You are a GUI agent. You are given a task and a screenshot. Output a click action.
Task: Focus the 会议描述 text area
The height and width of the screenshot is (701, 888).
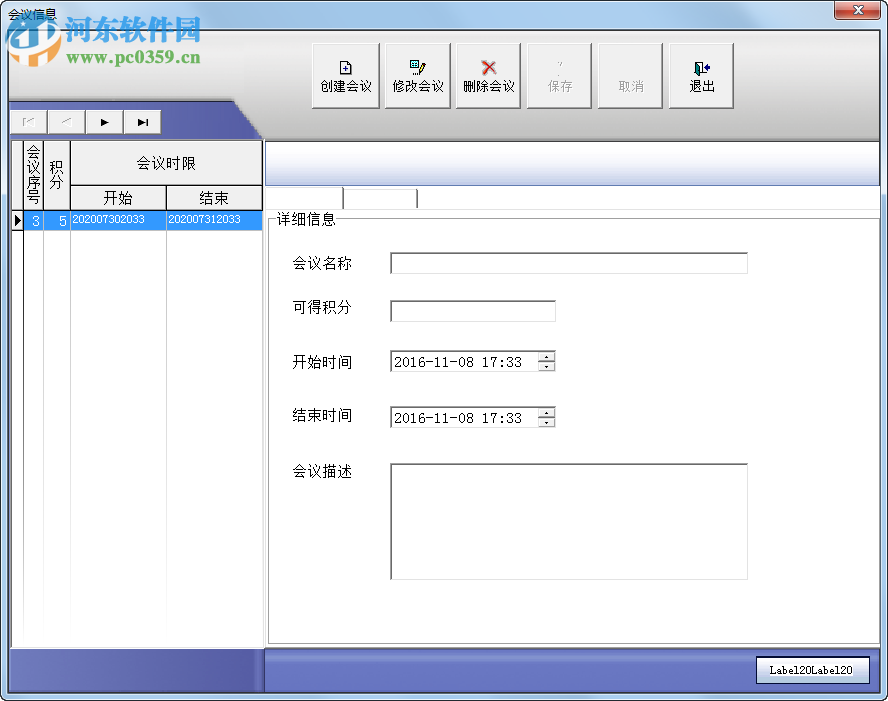point(569,522)
